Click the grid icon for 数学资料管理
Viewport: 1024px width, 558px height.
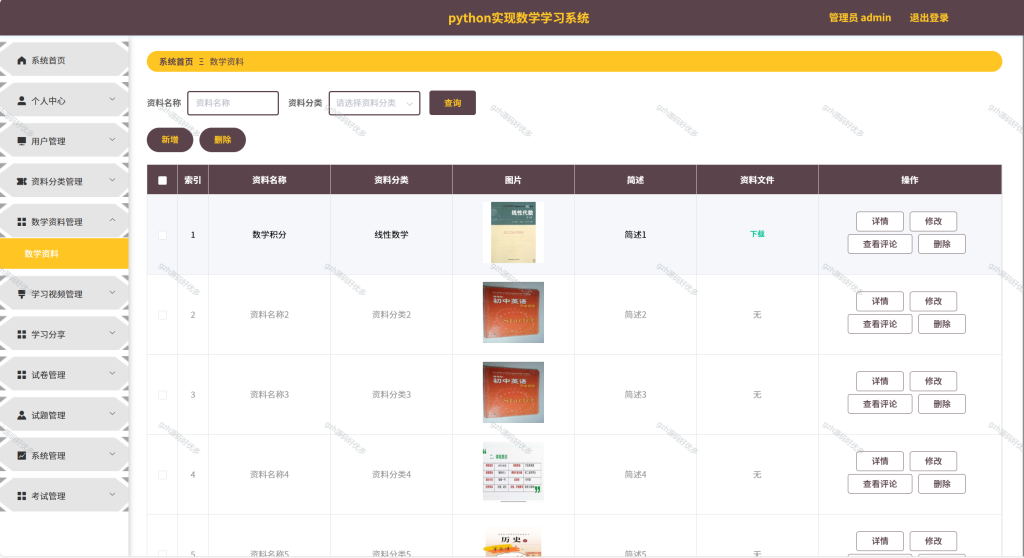(22, 222)
